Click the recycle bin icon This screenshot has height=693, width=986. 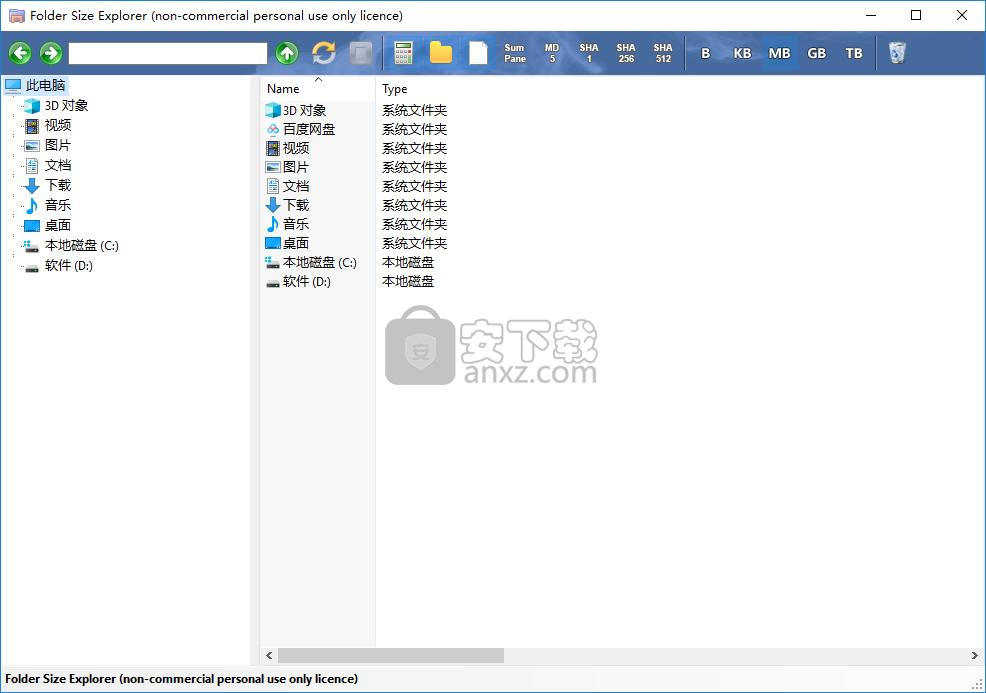[x=897, y=53]
